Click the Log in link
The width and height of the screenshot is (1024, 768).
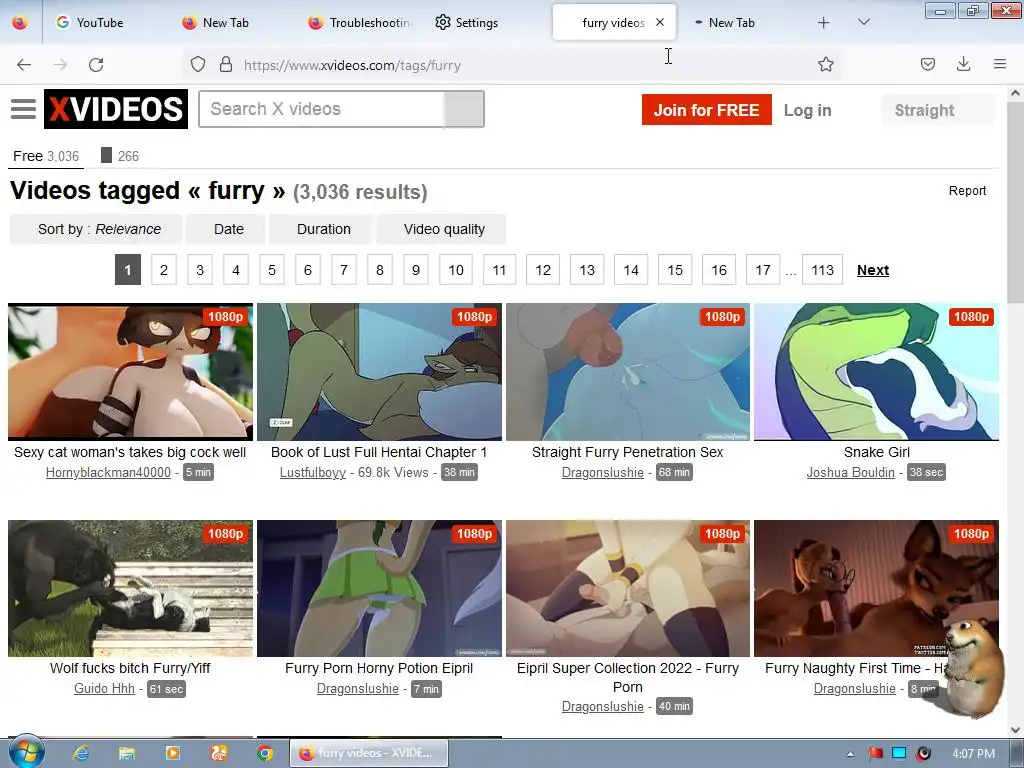click(807, 110)
